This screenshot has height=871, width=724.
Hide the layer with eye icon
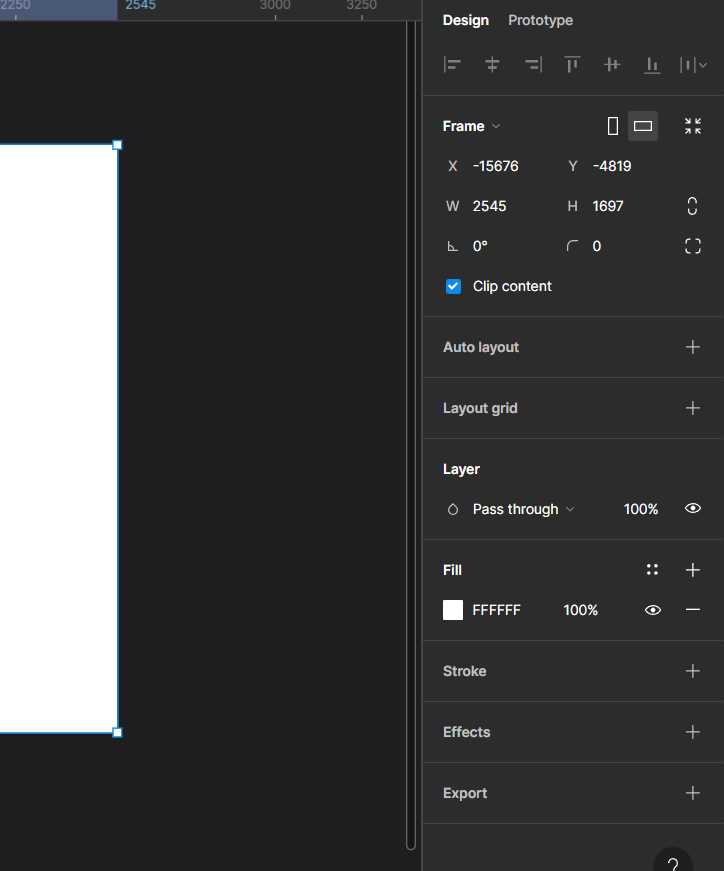tap(692, 508)
